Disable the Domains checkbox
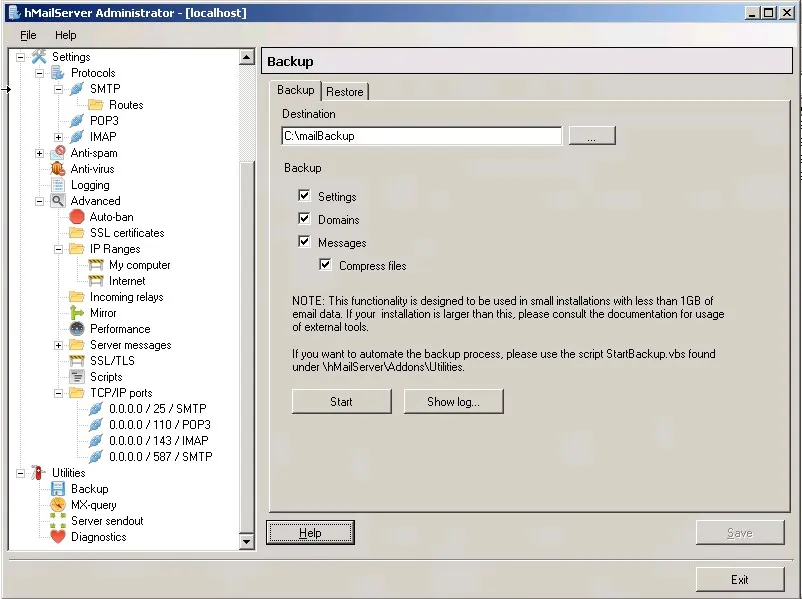The image size is (802, 599). click(x=305, y=218)
